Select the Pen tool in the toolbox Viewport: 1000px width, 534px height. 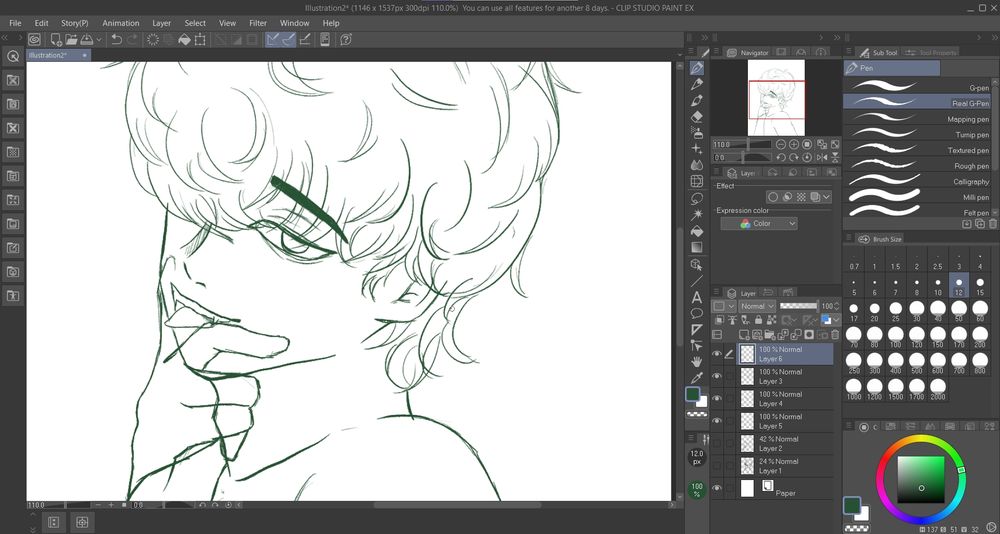click(x=697, y=68)
